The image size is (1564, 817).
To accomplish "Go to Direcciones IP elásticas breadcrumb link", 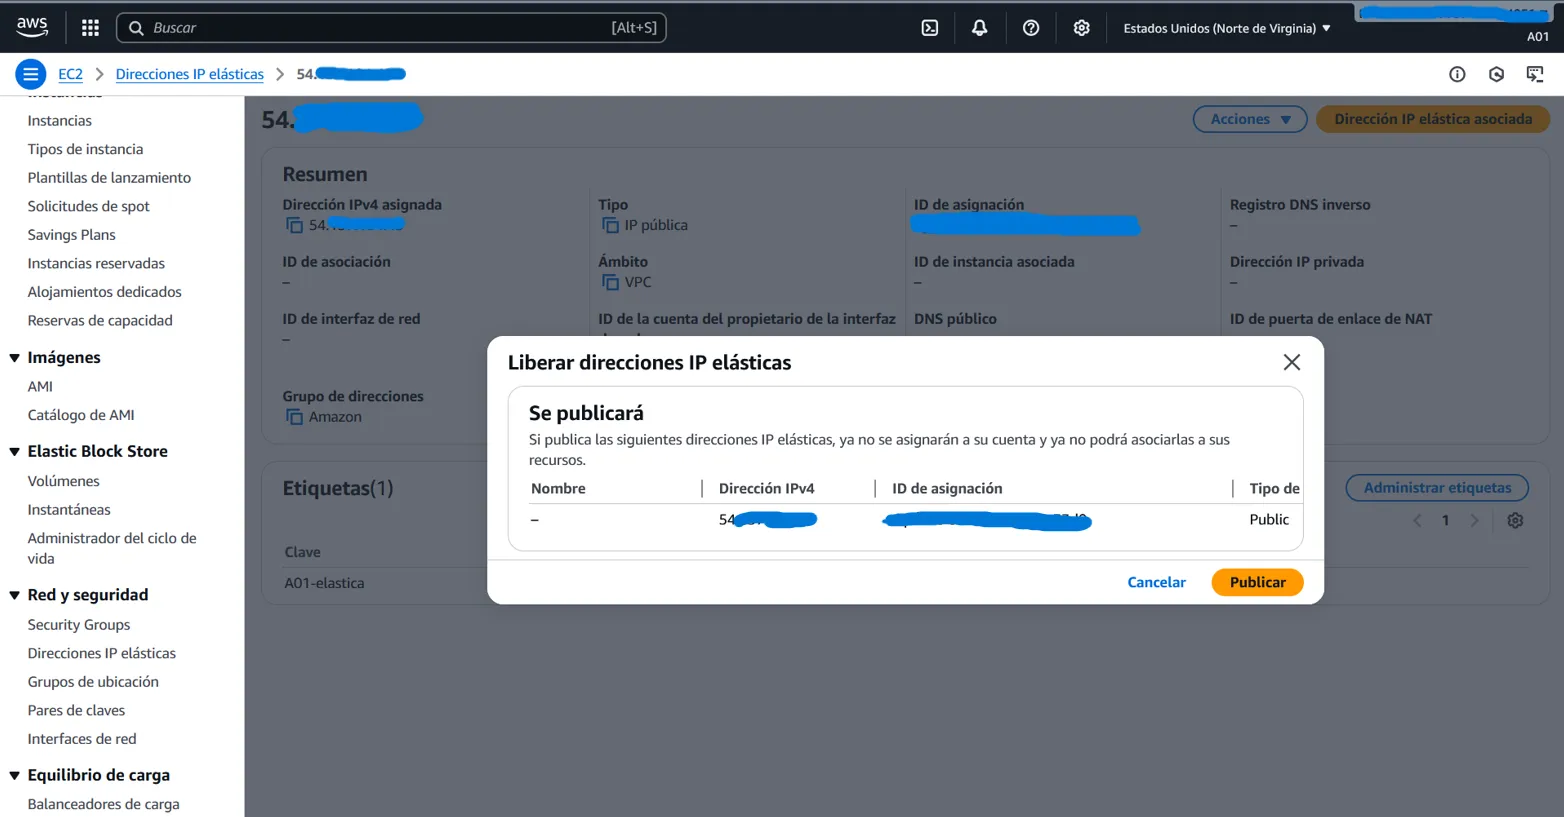I will click(189, 74).
